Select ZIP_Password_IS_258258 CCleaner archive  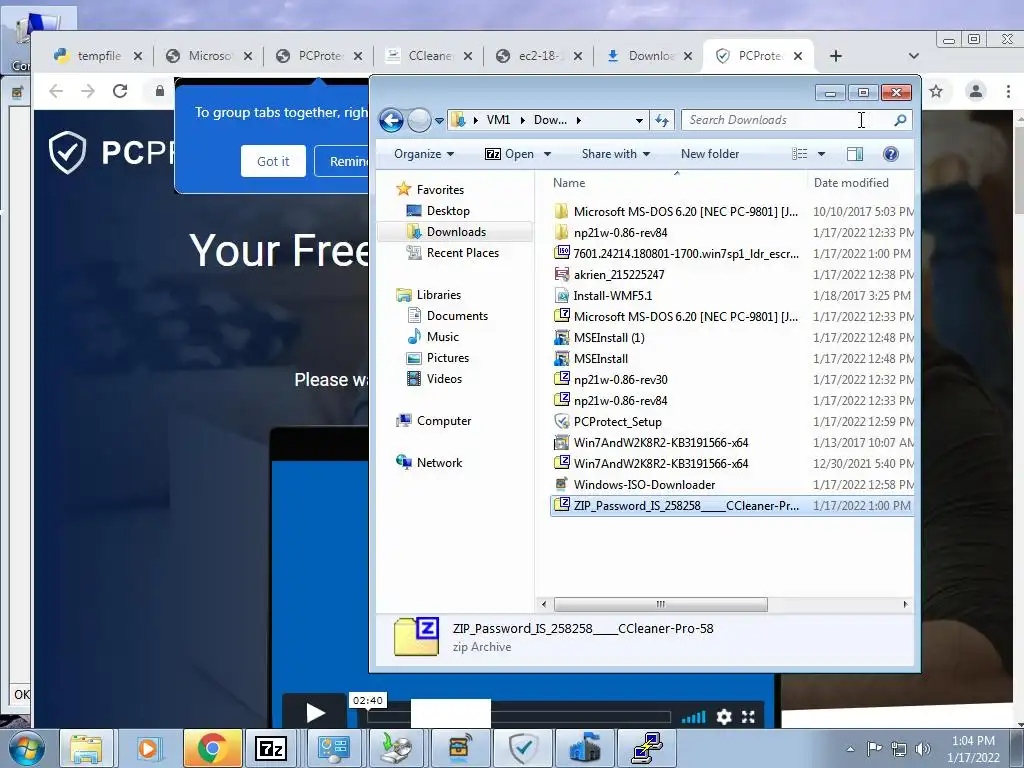tap(731, 505)
